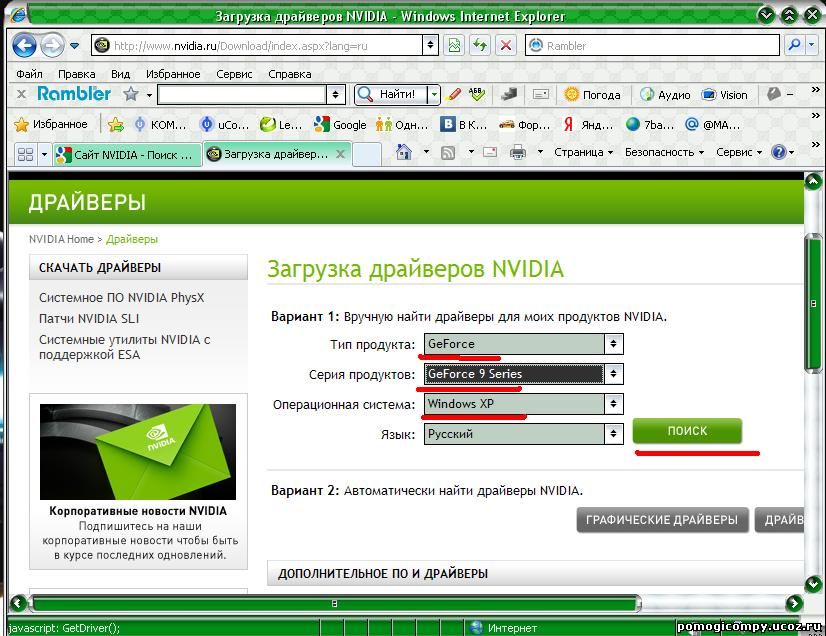Click the vertical scrollbar green thumb
Image resolution: width=826 pixels, height=636 pixels.
pos(814,304)
